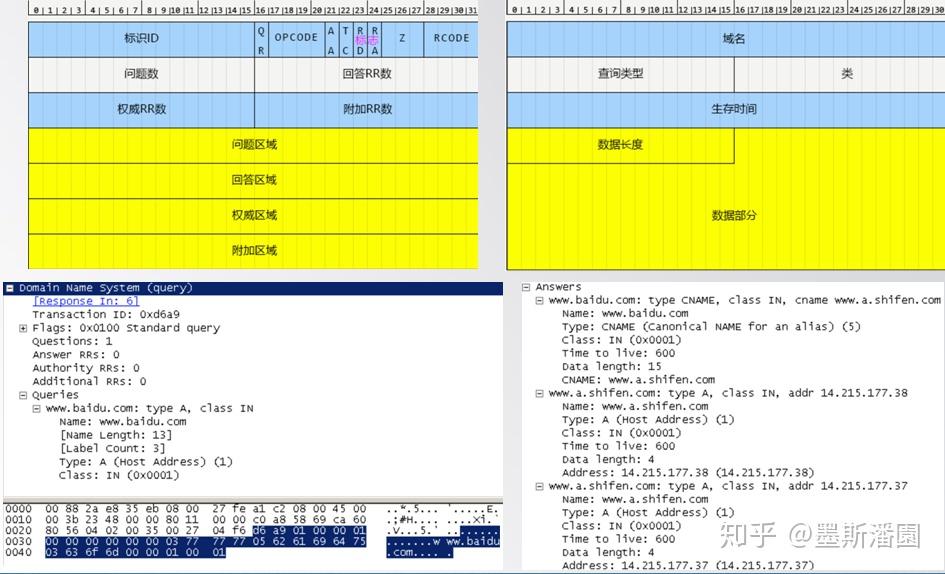Screen dimensions: 945x574
Task: Collapse the www.baidu.com type CNAME answer record
Action: tap(539, 301)
